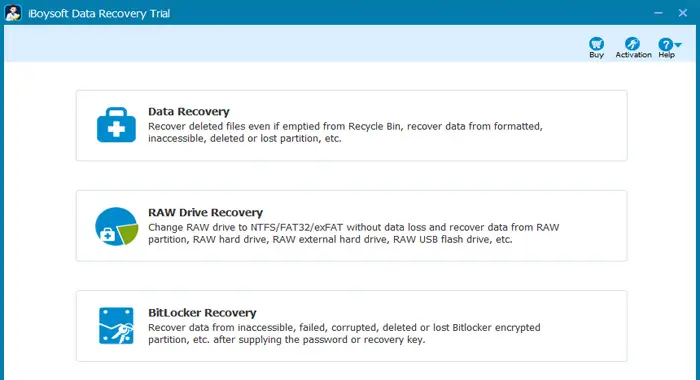700x380 pixels.
Task: Click the Activation text label
Action: point(633,55)
